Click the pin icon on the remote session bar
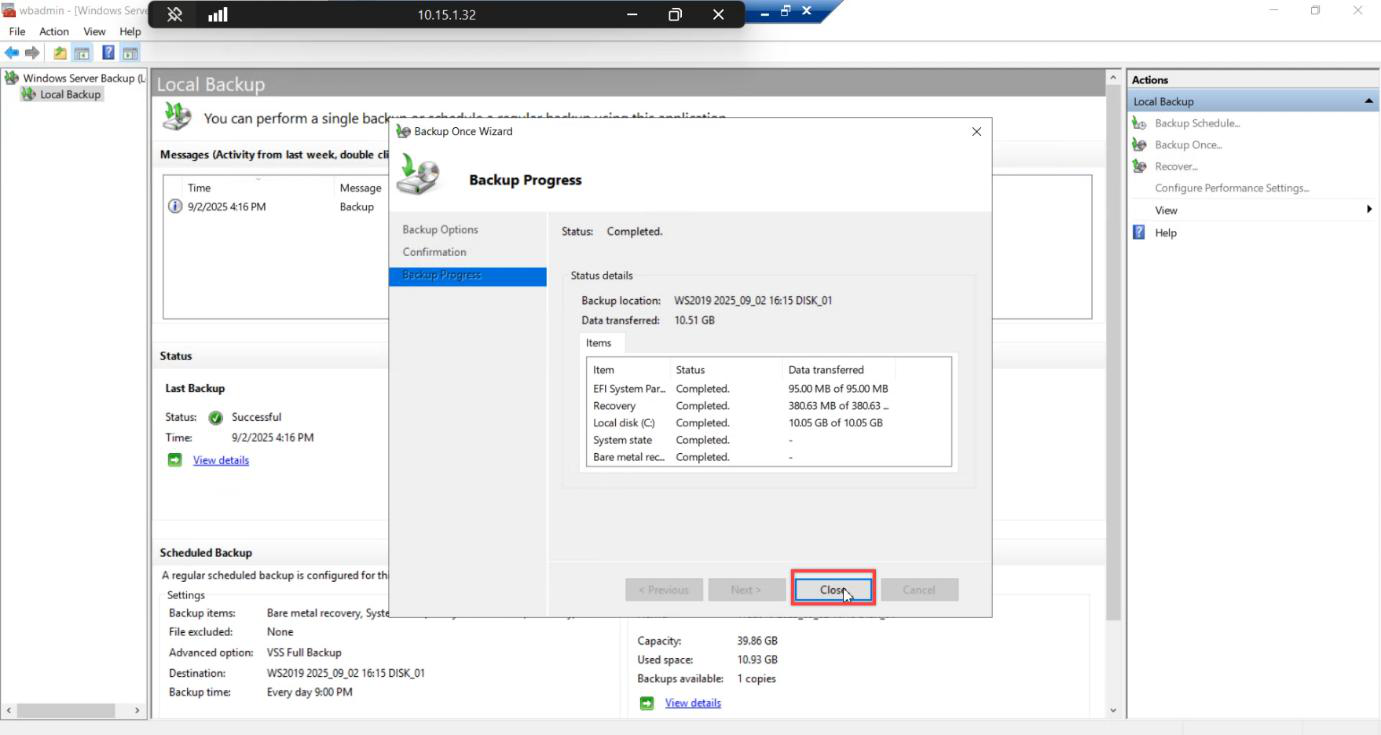The height and width of the screenshot is (735, 1381). (x=175, y=14)
